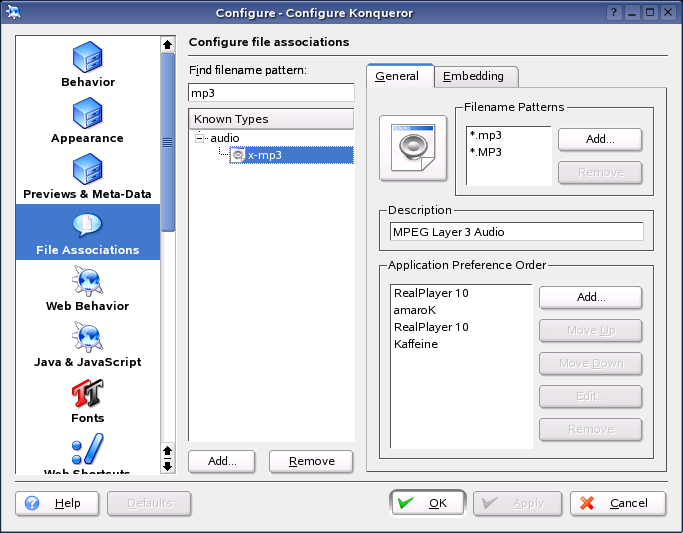Select the File Associations icon
683x533 pixels.
(x=88, y=232)
